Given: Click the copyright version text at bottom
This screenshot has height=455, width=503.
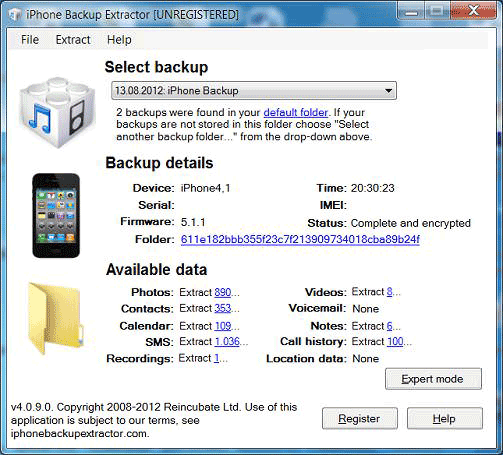Looking at the screenshot, I should click(x=154, y=420).
